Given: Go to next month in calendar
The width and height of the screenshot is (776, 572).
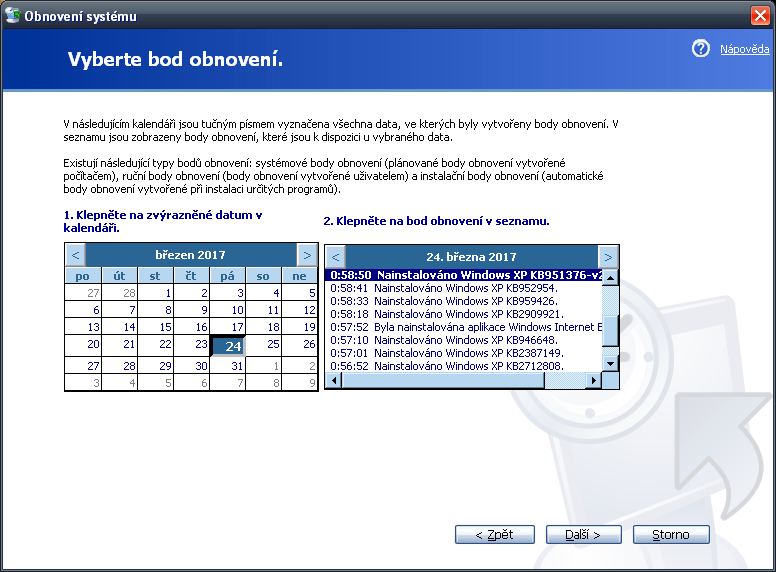Looking at the screenshot, I should 307,255.
